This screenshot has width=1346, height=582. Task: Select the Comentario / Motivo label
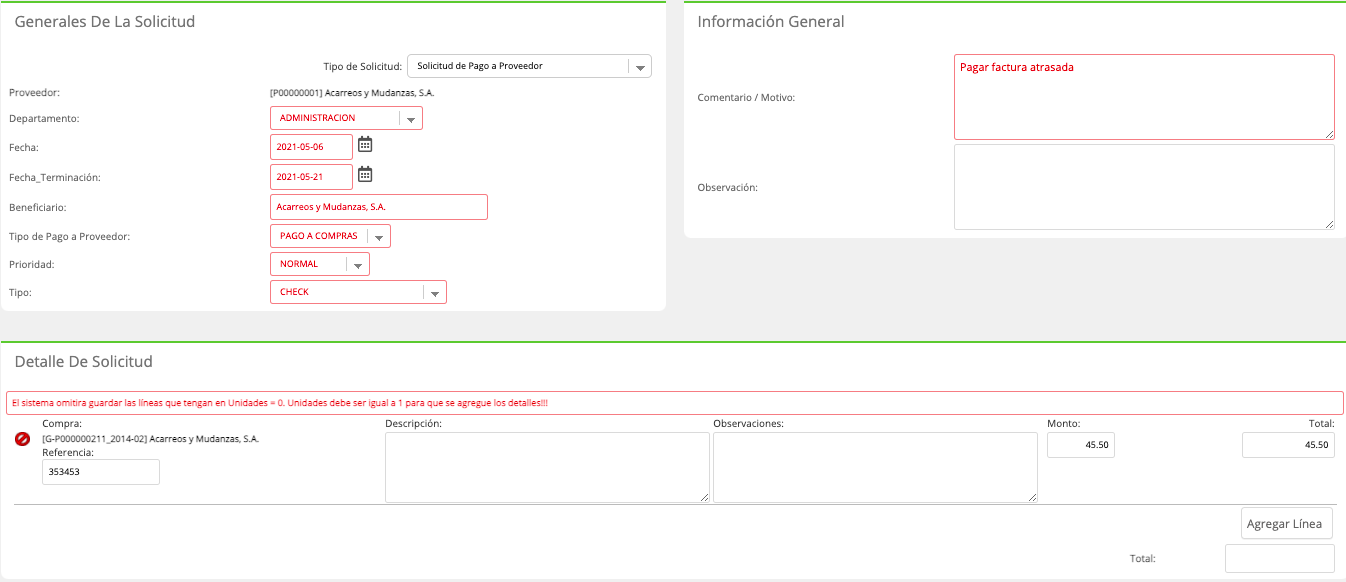pos(746,98)
